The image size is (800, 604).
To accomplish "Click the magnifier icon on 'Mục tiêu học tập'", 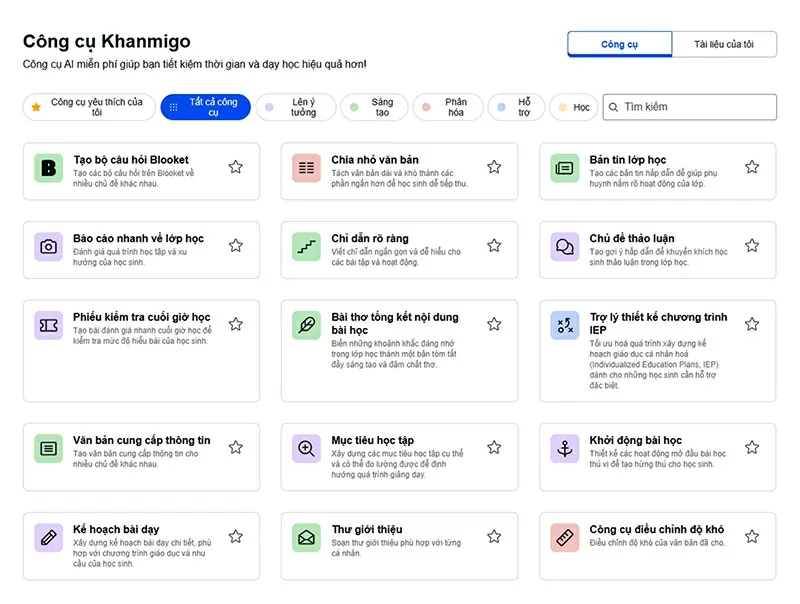I will pyautogui.click(x=306, y=448).
